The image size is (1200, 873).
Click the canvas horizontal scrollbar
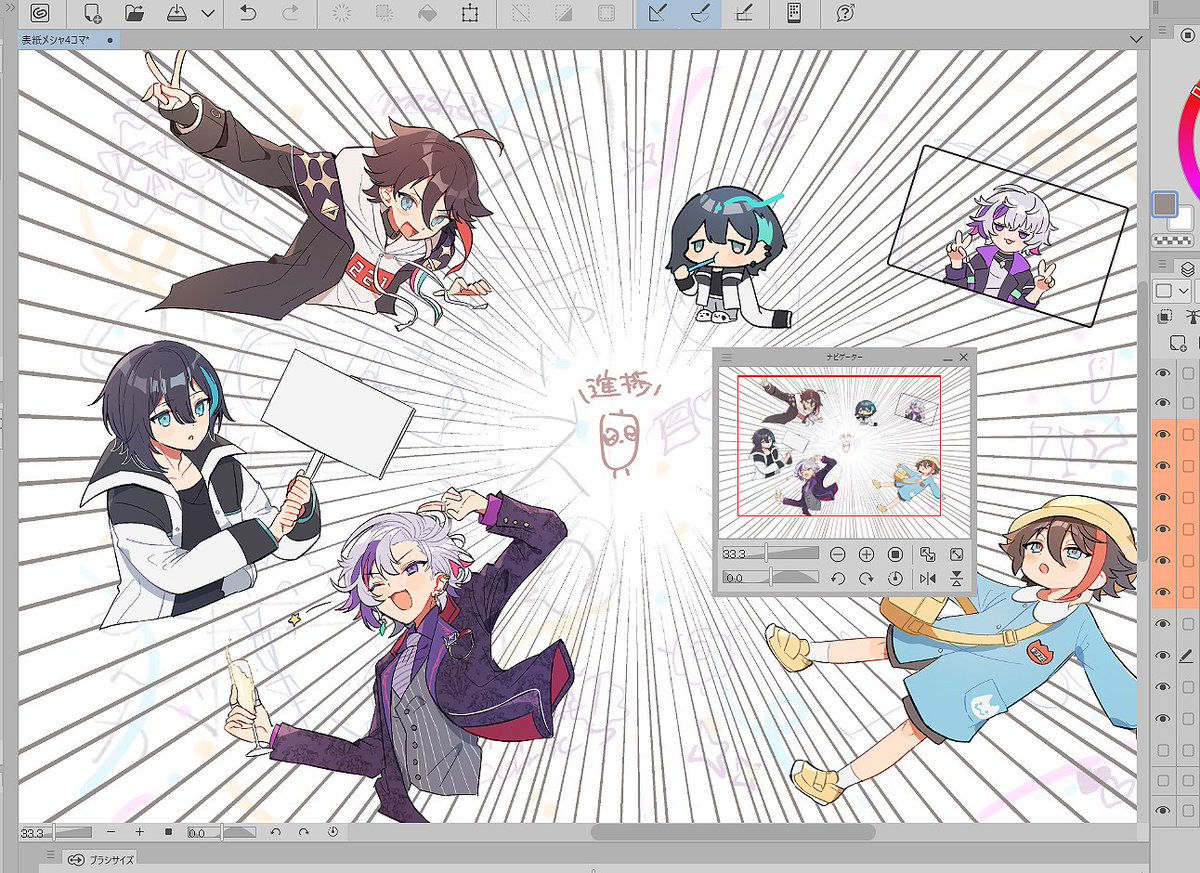[733, 832]
